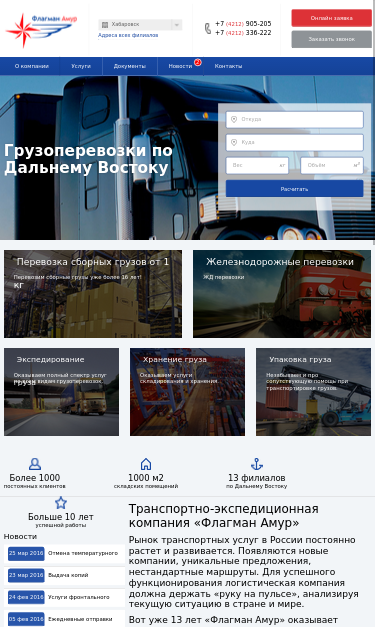The image size is (375, 627).
Task: Click the 24 фев 2016 date badge
Action: (x=26, y=597)
